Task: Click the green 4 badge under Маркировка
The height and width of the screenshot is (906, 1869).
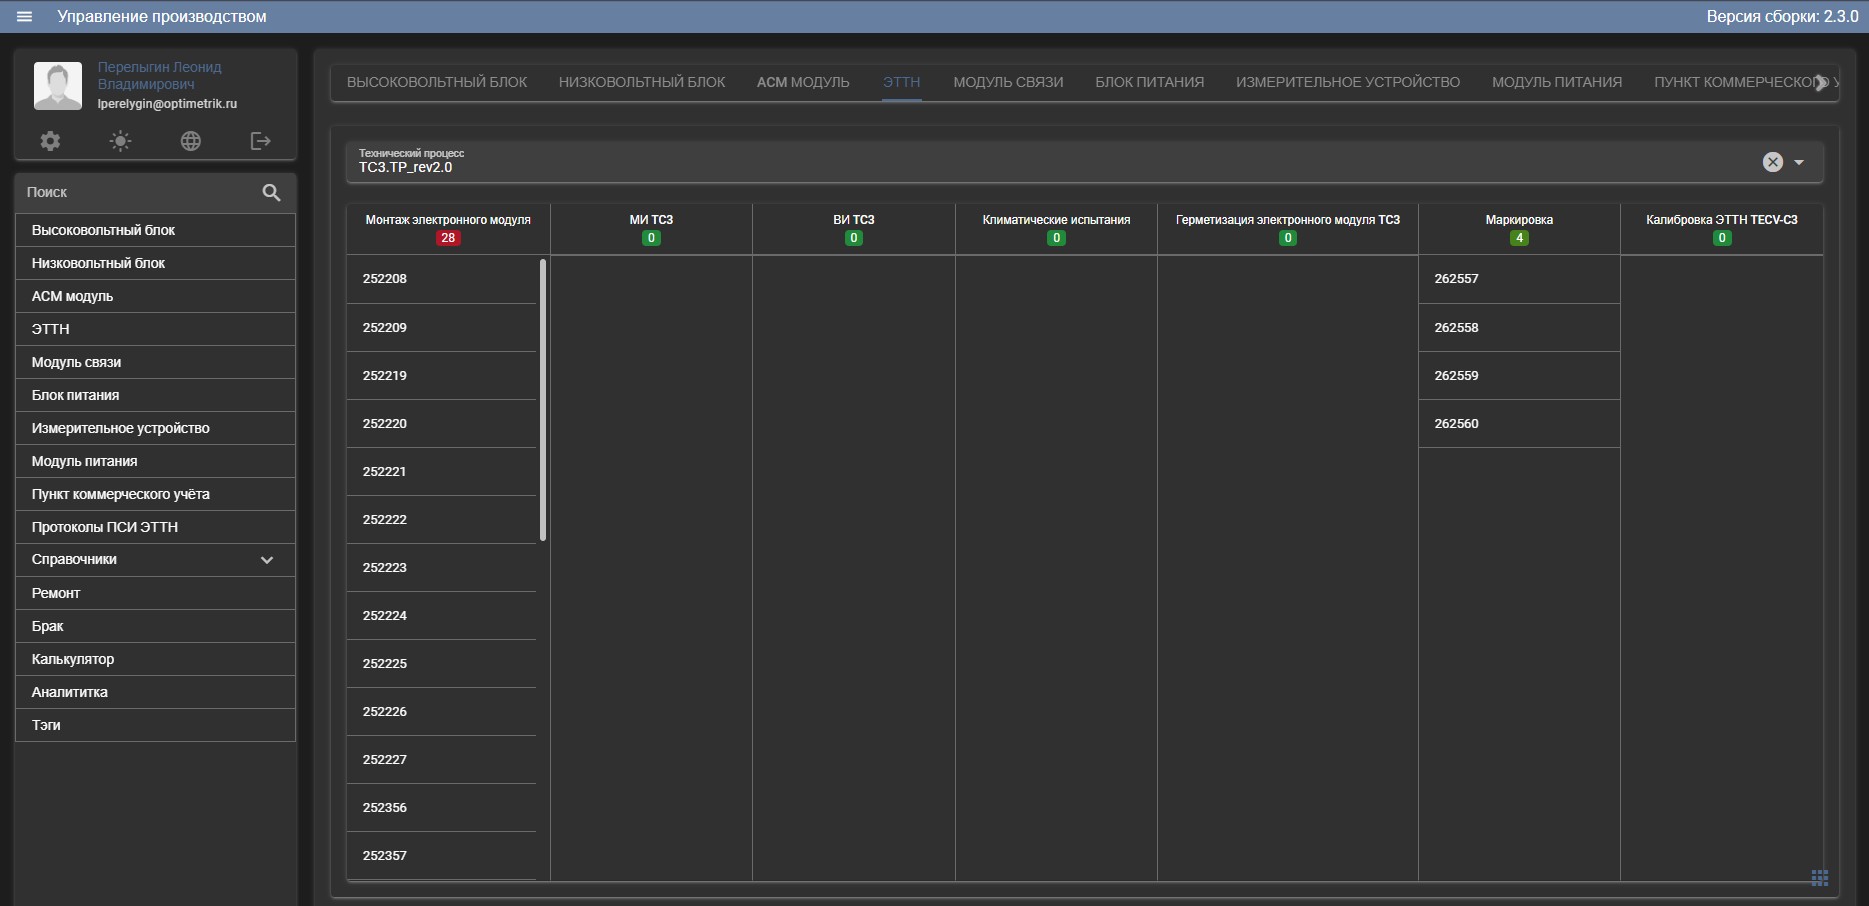Action: coord(1519,238)
